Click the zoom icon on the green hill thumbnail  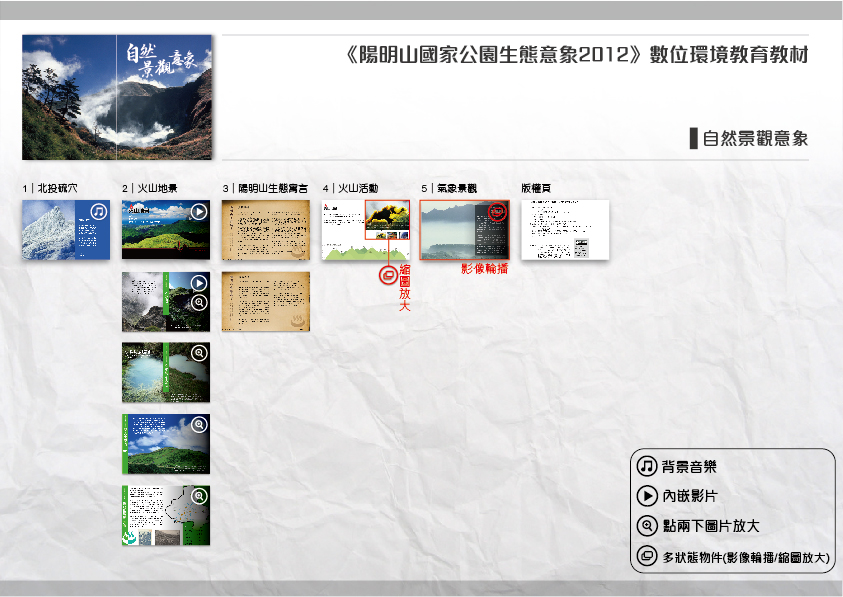pos(199,425)
